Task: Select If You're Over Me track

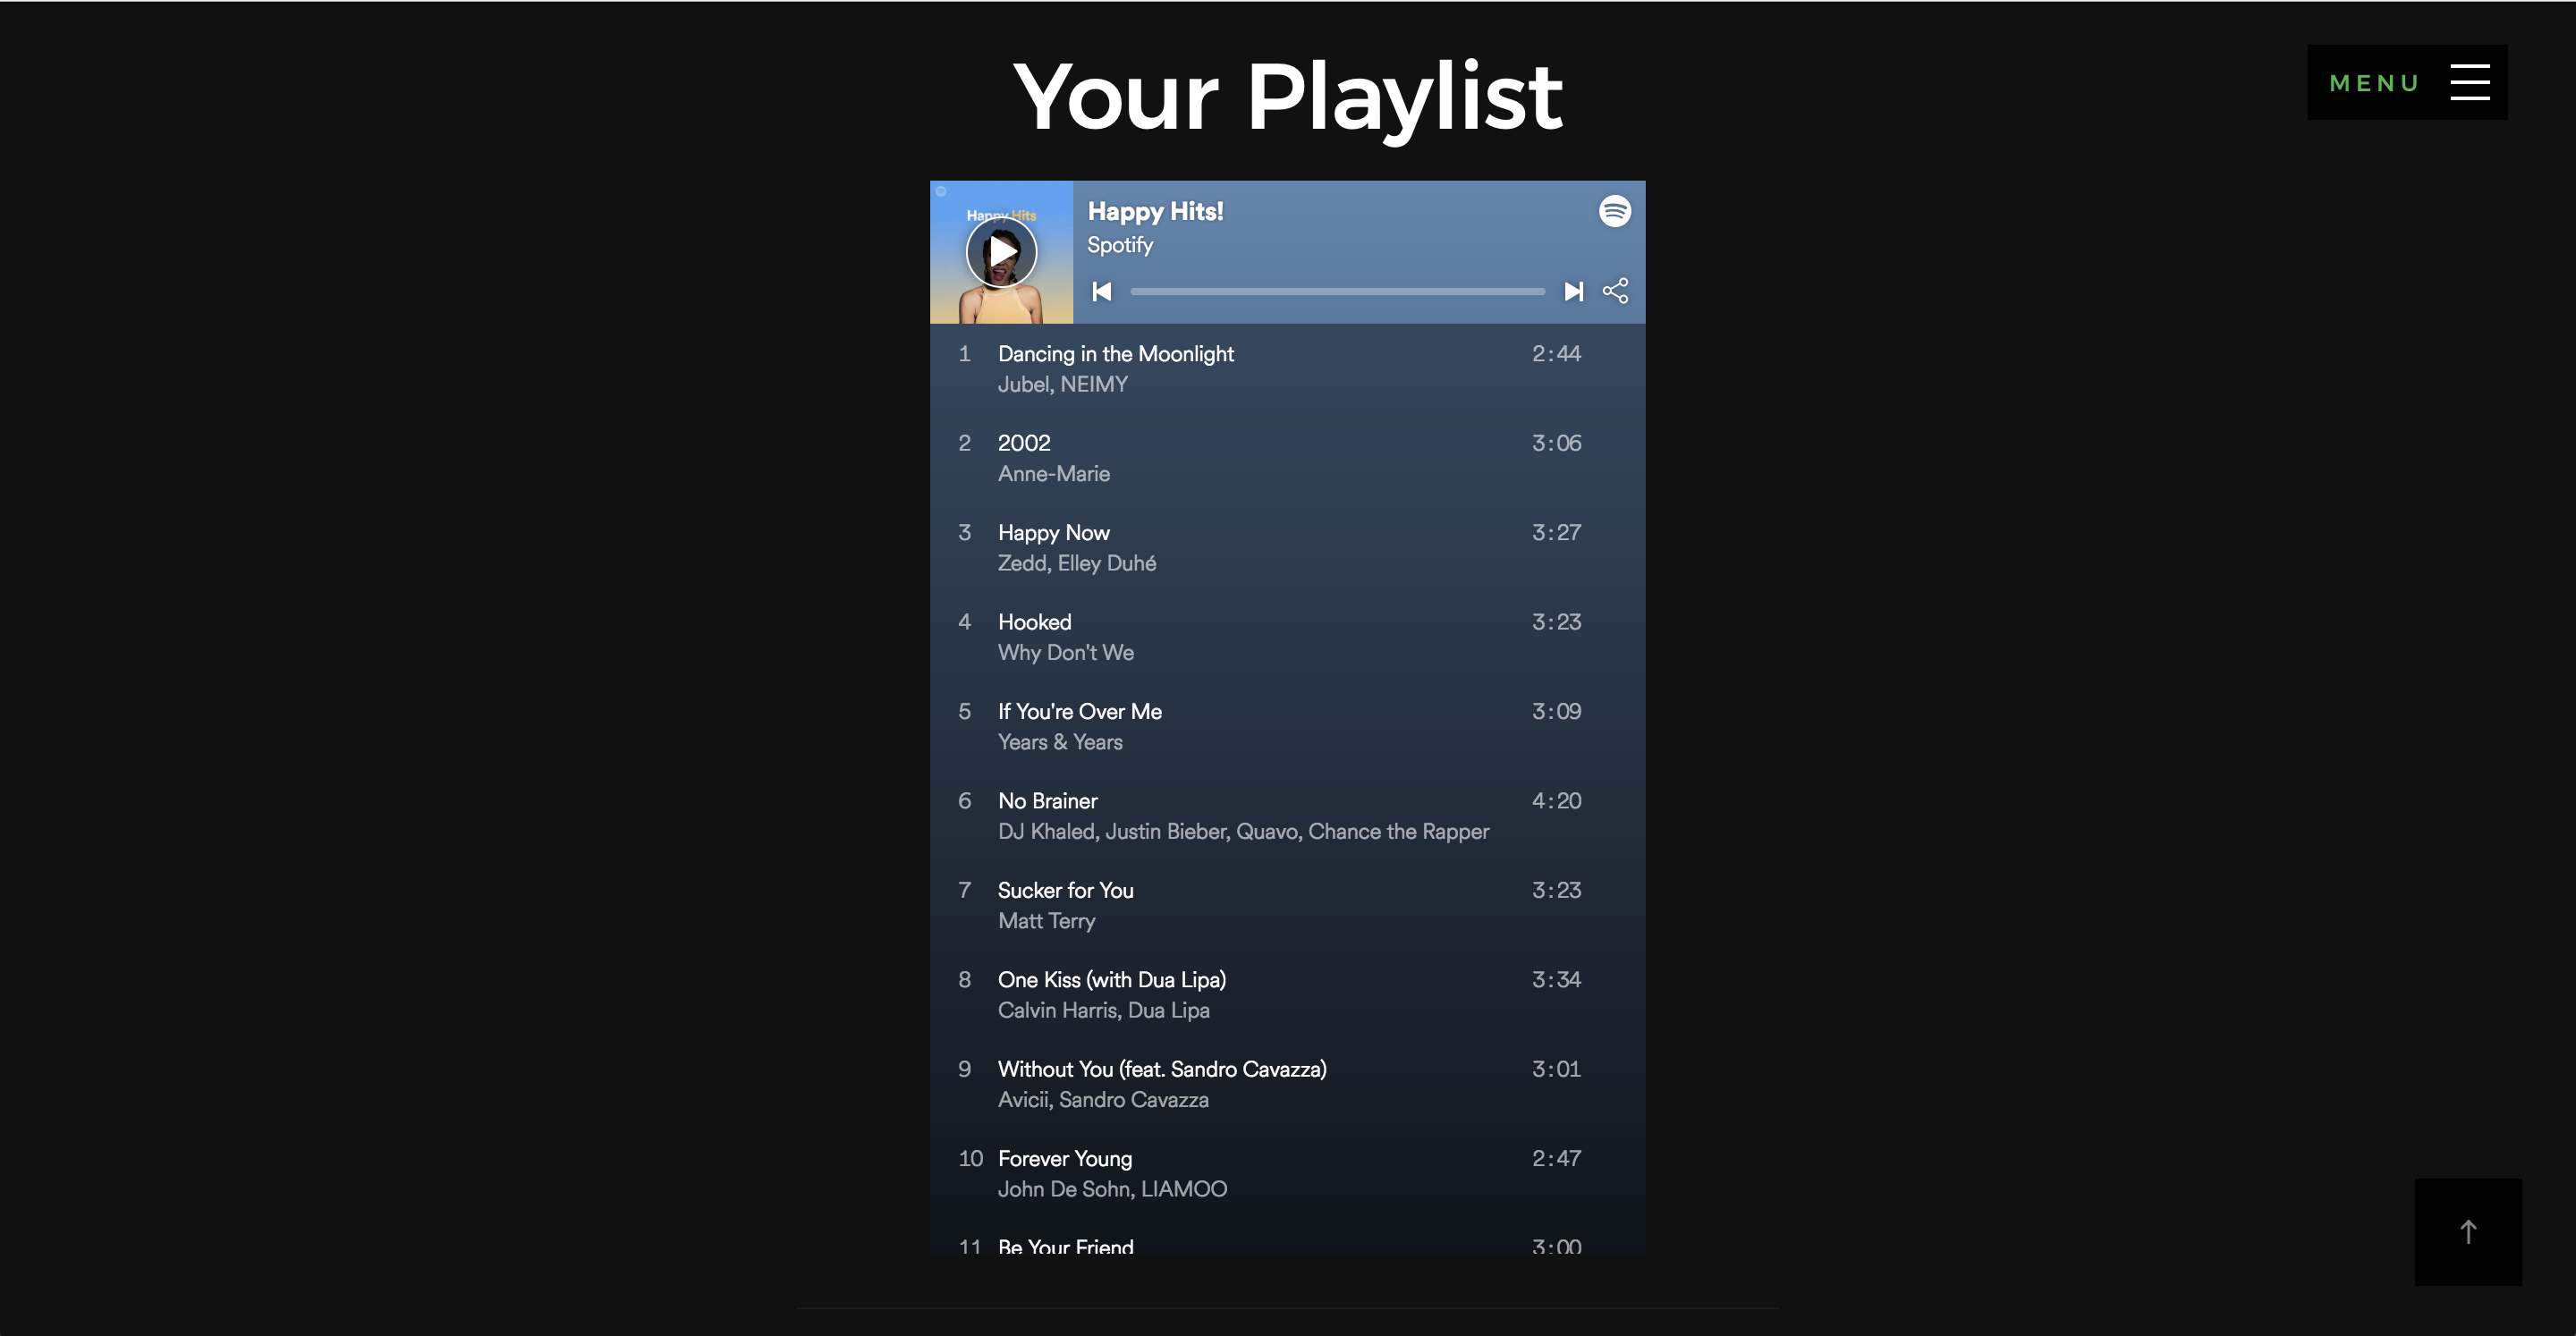Action: 1287,726
